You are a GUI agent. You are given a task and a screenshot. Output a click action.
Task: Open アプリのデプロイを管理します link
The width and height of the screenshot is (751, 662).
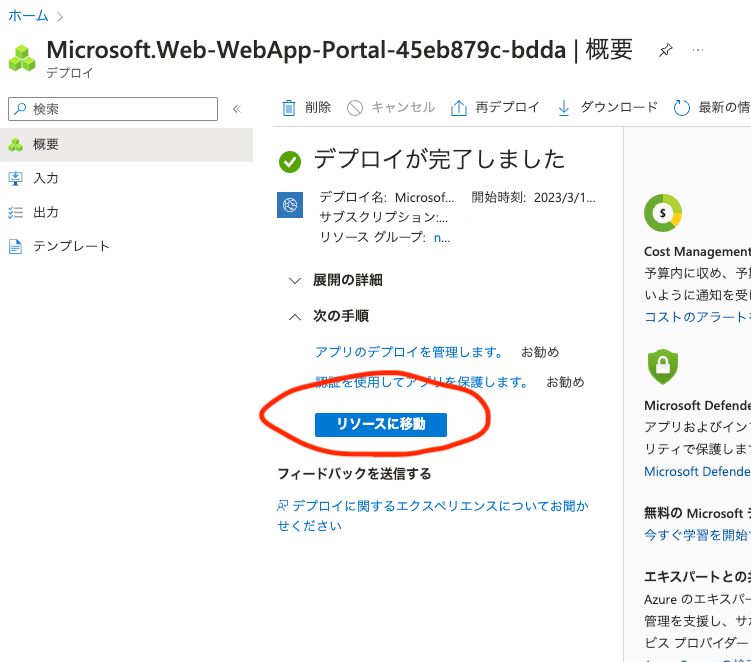click(409, 352)
